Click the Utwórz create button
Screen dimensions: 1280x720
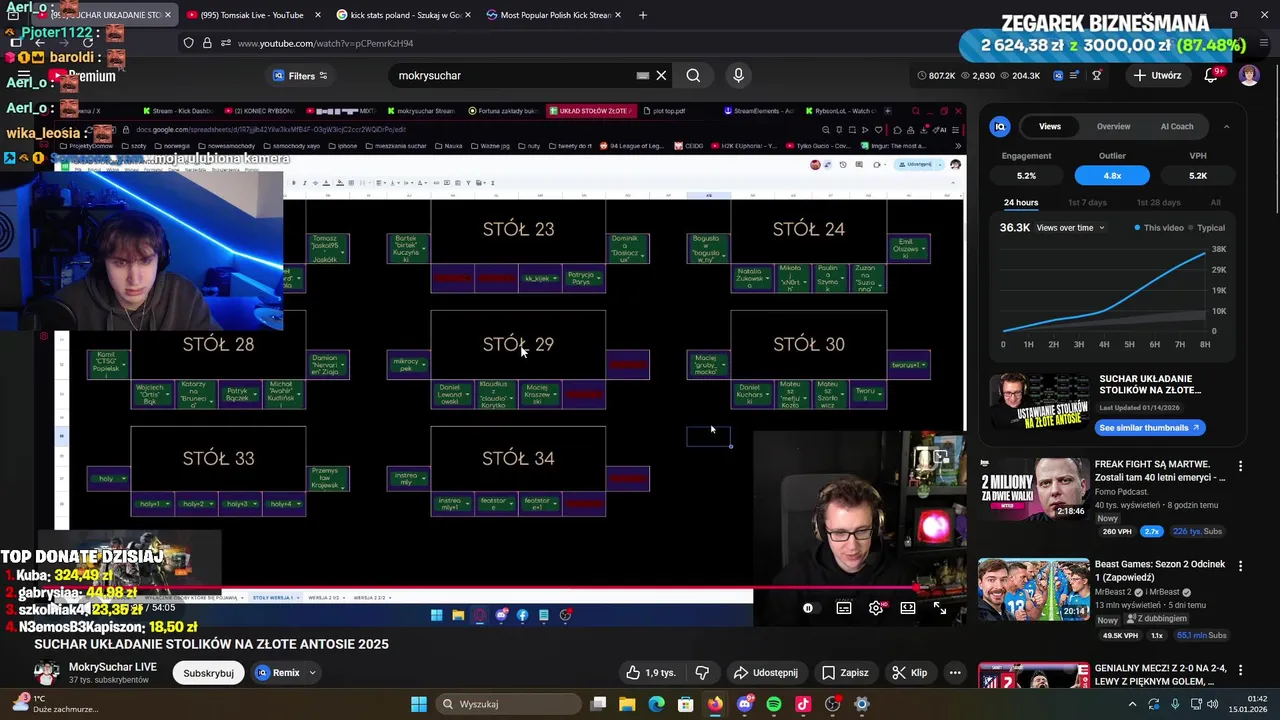point(1158,75)
